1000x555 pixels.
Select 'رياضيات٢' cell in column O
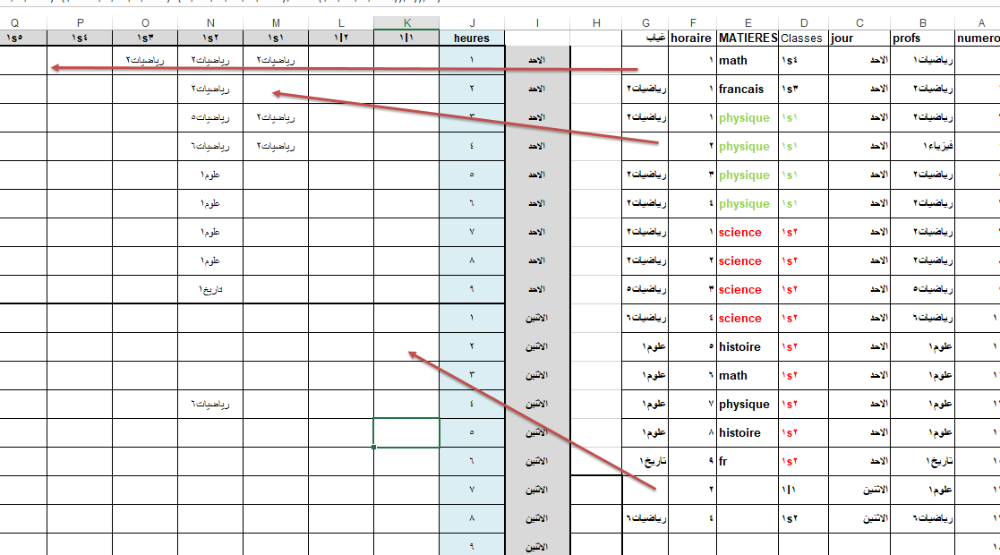(145, 61)
